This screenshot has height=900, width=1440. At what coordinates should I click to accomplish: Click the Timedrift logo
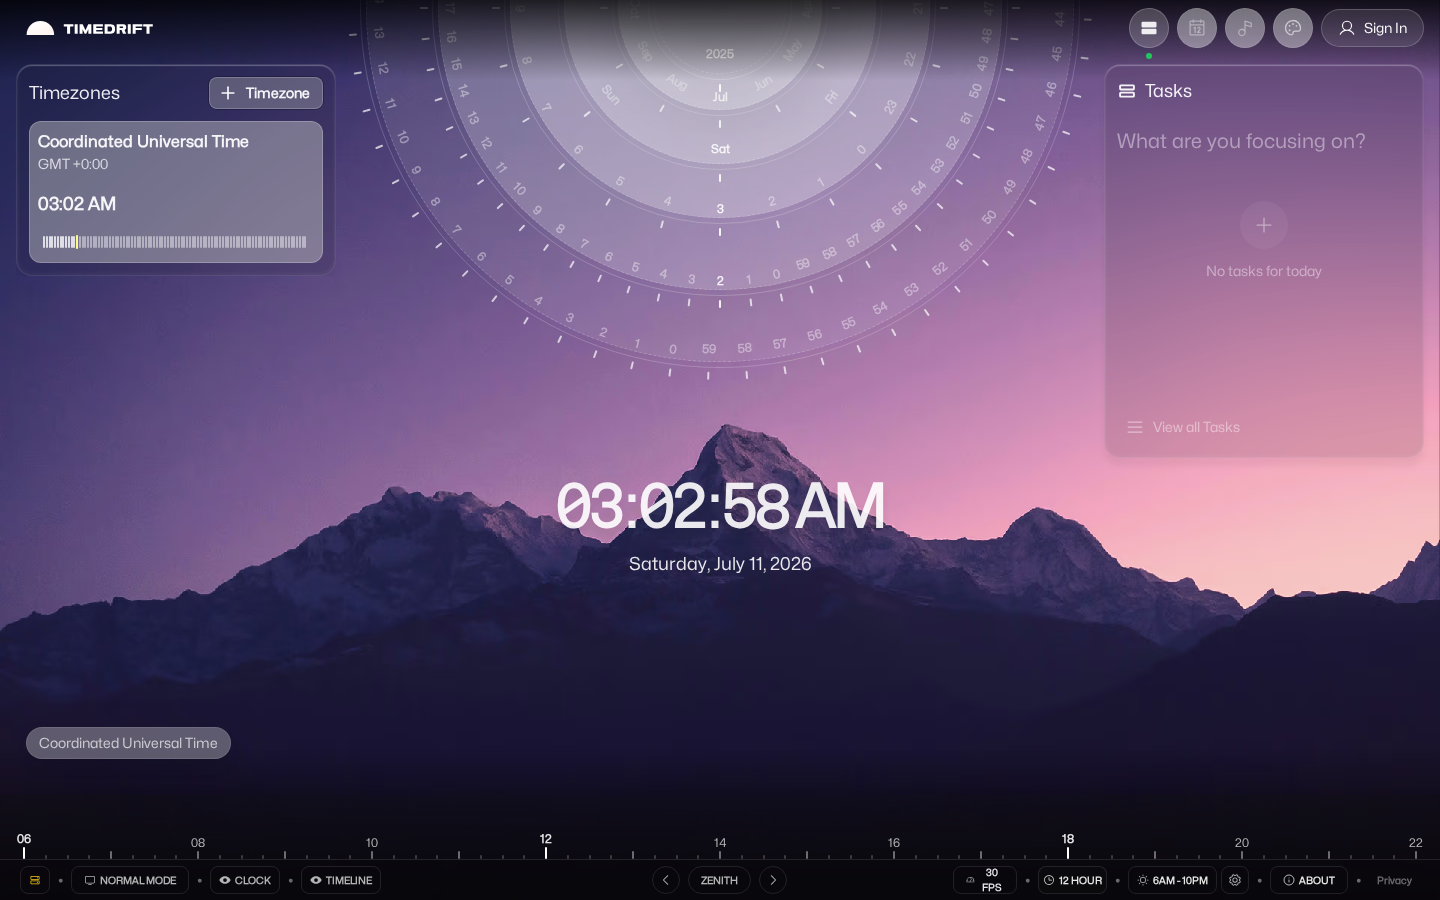[89, 28]
